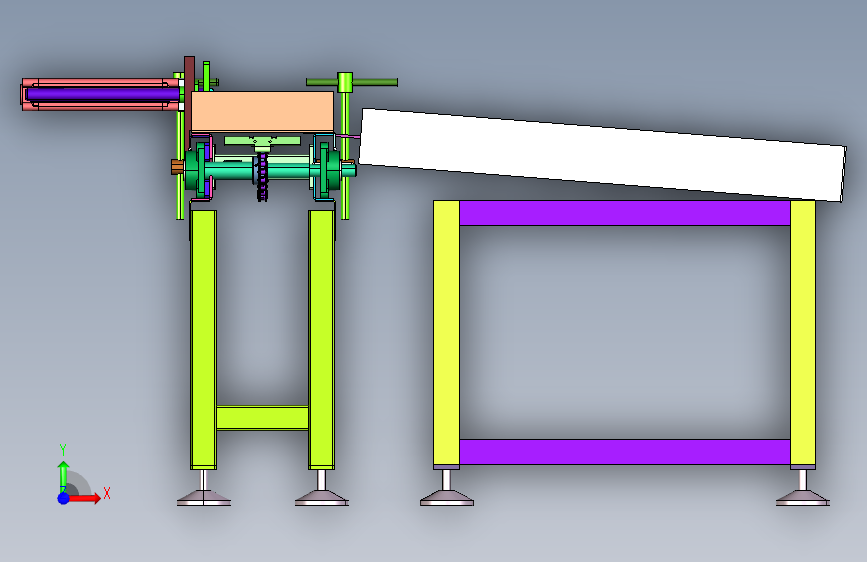Select the white inclined chute panel

point(603,155)
